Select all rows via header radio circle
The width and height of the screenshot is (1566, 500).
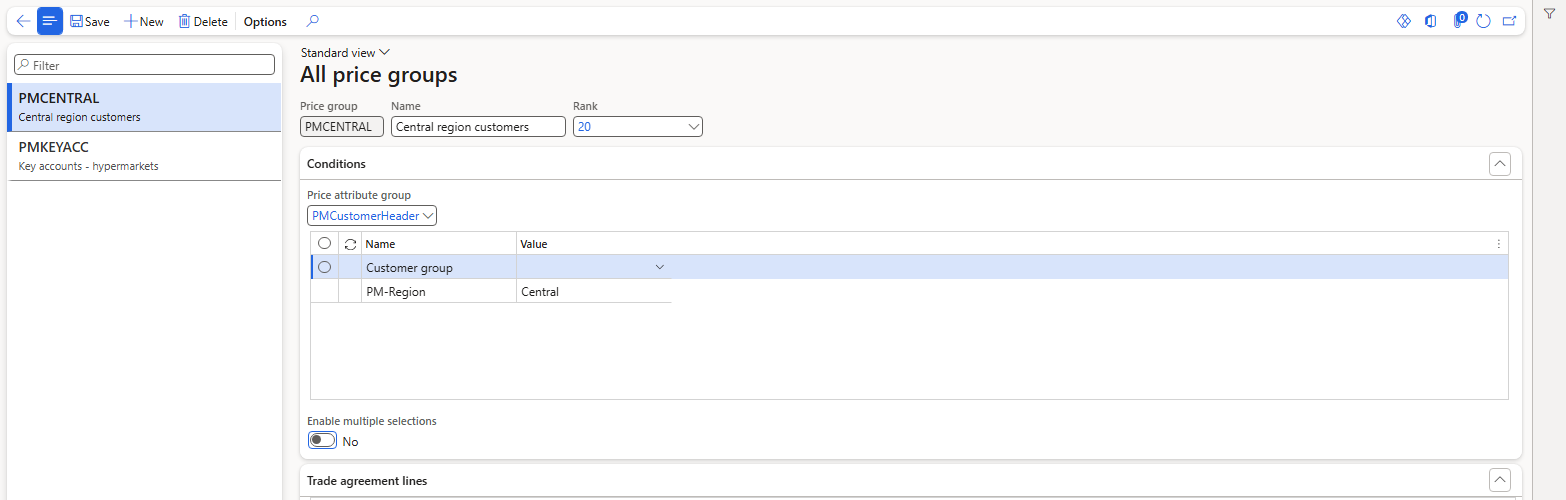pos(324,243)
